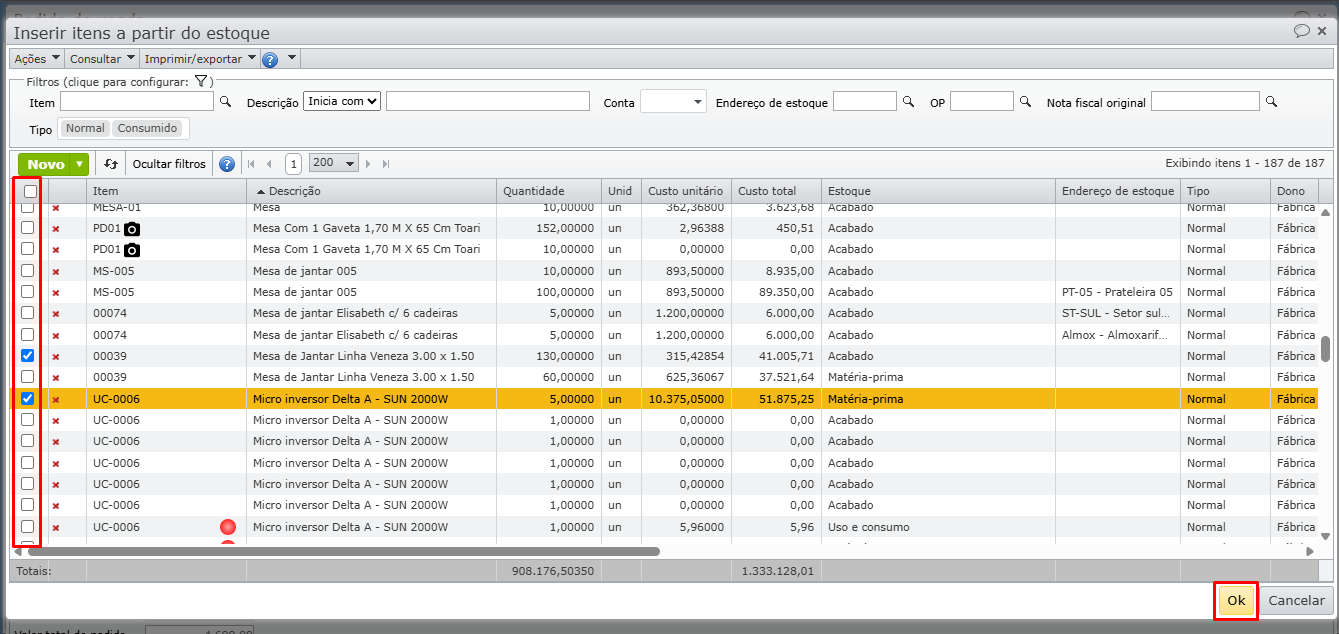Viewport: 1339px width, 634px height.
Task: Uncheck the highlighted UC-0006 Matéria-prima row checkbox
Action: click(28, 398)
